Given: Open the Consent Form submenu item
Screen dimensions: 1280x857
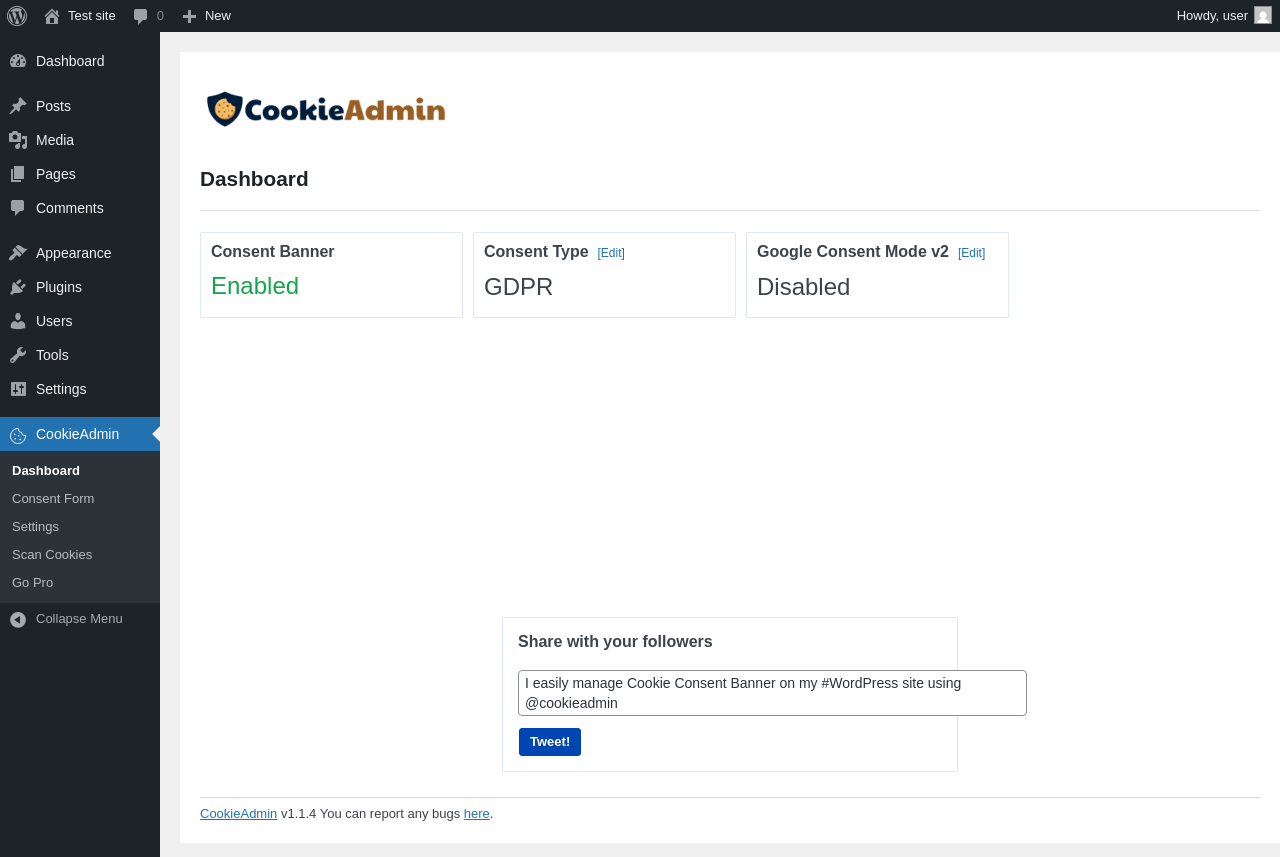Looking at the screenshot, I should coord(53,499).
